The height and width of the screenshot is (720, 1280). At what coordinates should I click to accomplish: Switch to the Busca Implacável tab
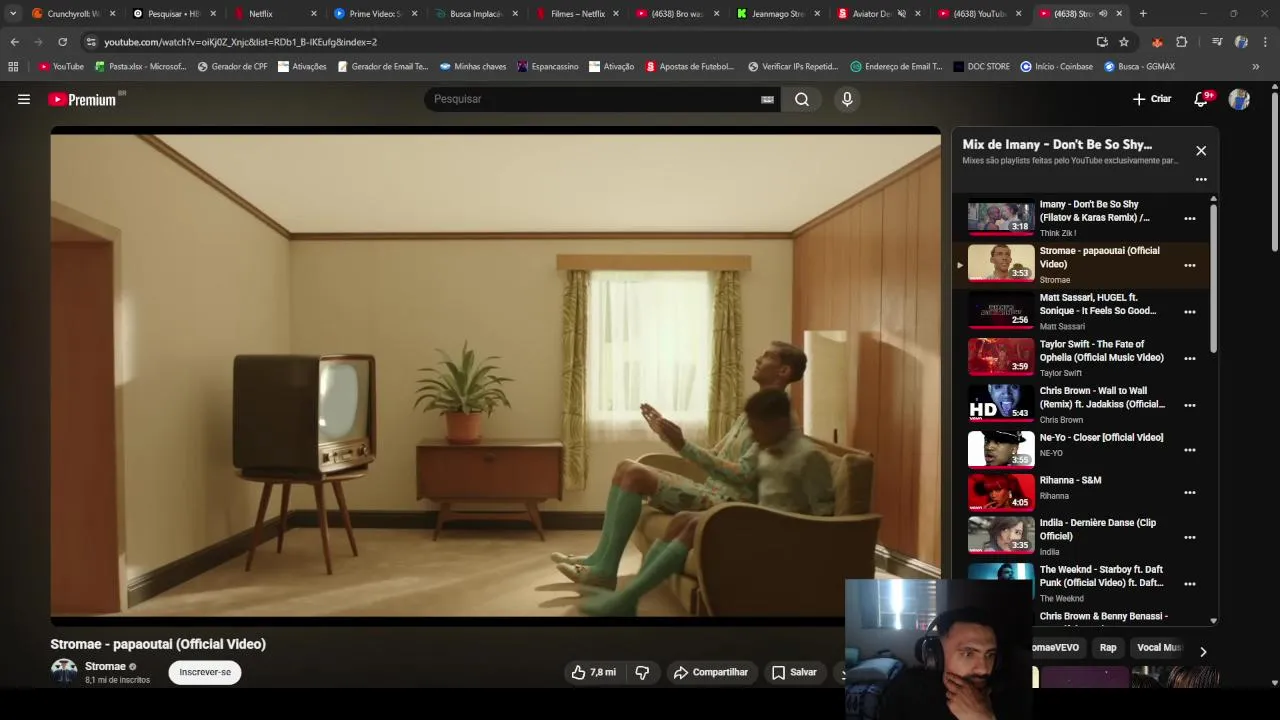pyautogui.click(x=475, y=14)
